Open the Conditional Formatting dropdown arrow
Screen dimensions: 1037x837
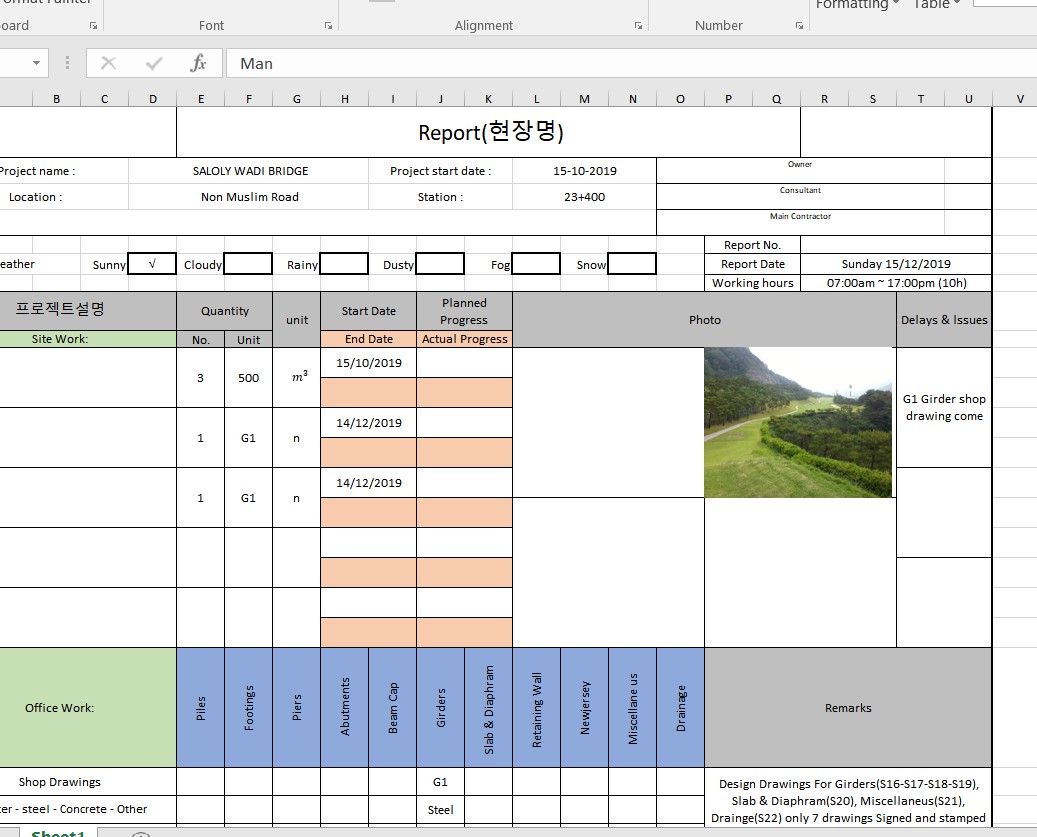[895, 3]
